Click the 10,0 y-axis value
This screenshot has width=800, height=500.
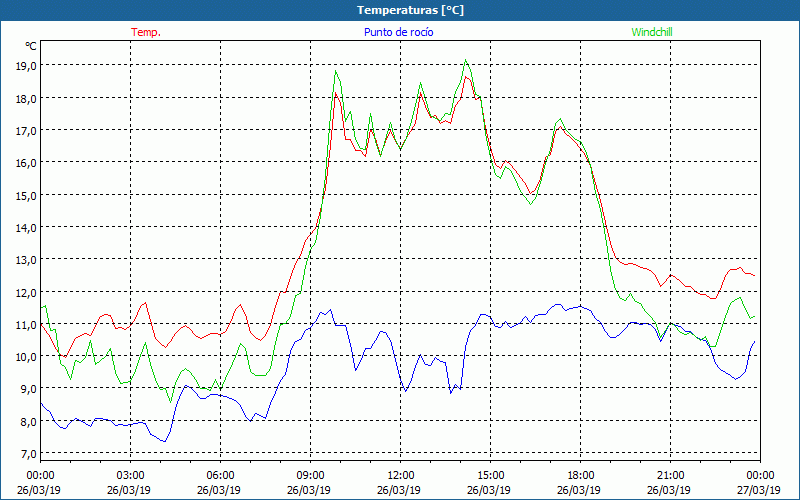point(27,357)
